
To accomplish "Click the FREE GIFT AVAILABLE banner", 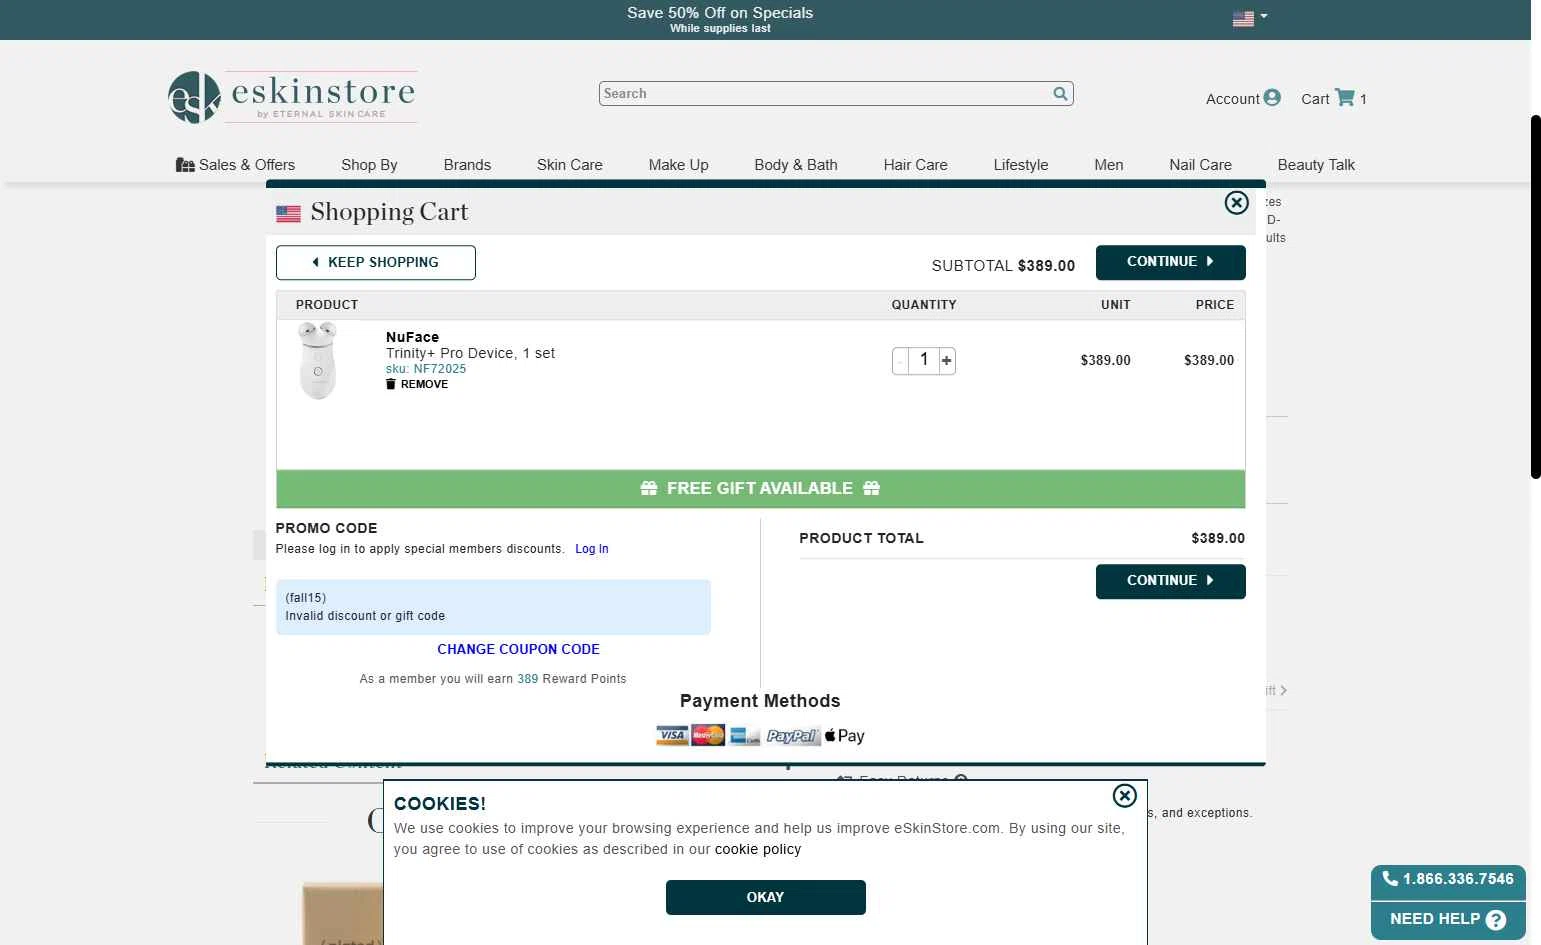I will point(761,489).
